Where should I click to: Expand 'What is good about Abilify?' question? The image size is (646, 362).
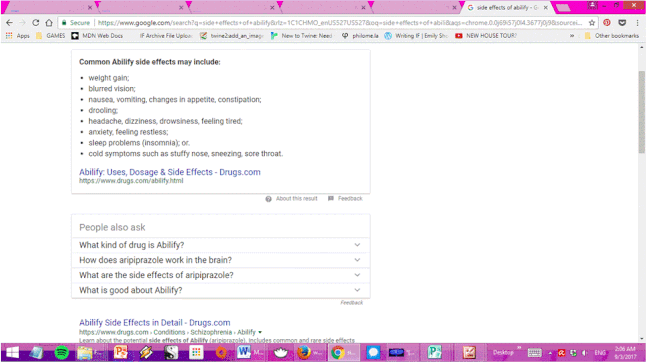click(221, 290)
